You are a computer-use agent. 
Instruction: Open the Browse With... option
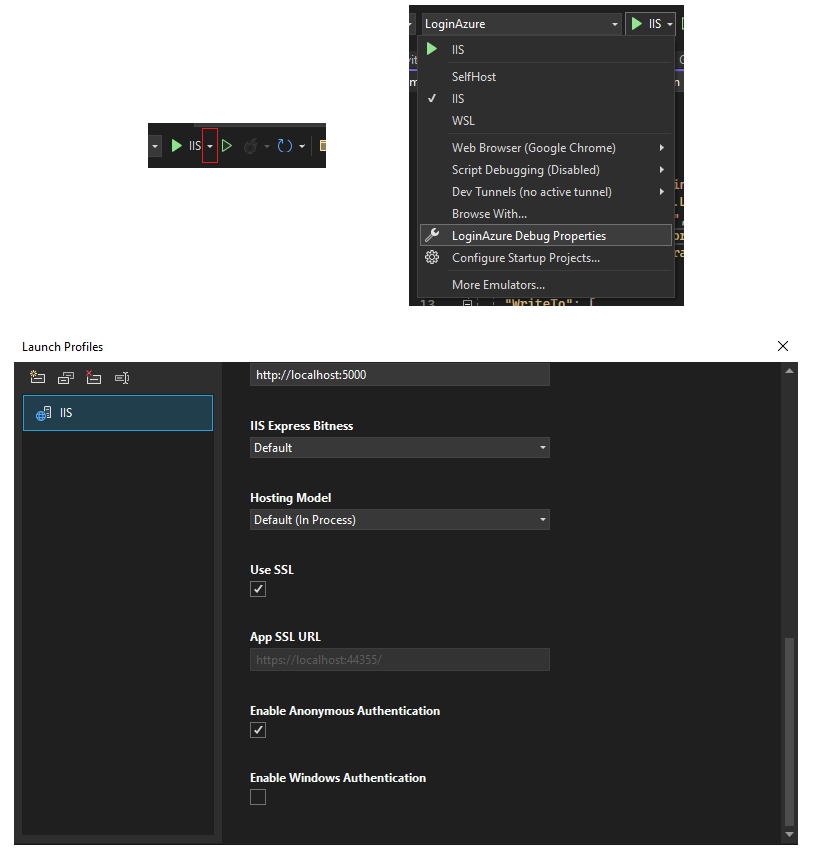click(x=546, y=214)
